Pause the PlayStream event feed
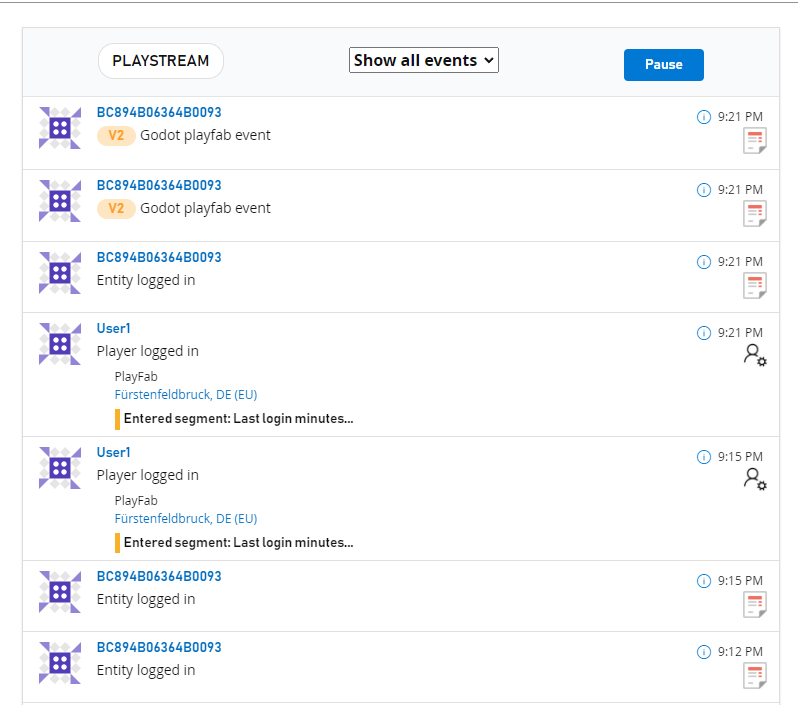Image resolution: width=798 pixels, height=705 pixels. point(664,65)
